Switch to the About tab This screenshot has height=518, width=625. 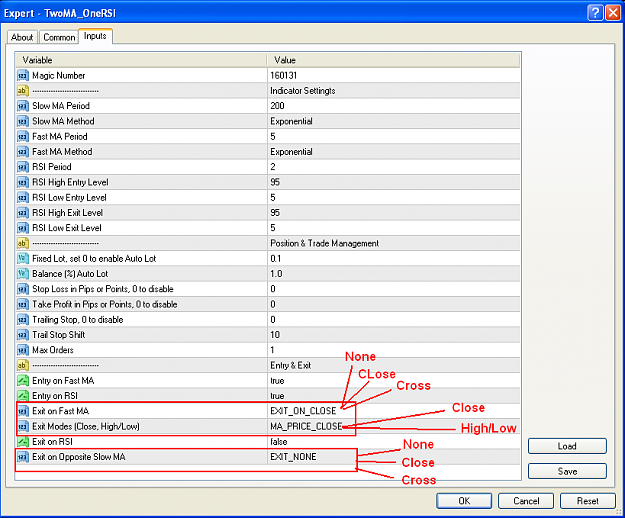tap(22, 37)
